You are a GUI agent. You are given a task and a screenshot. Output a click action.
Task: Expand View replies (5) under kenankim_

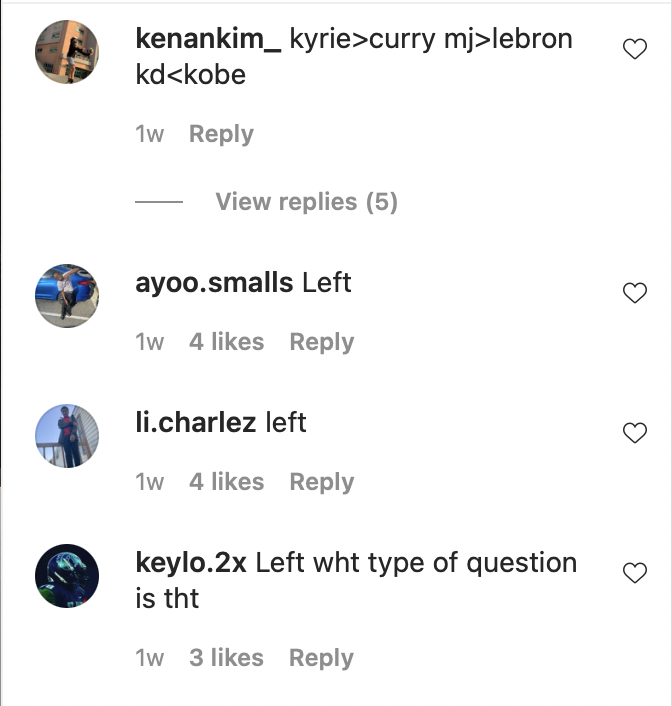pos(306,202)
